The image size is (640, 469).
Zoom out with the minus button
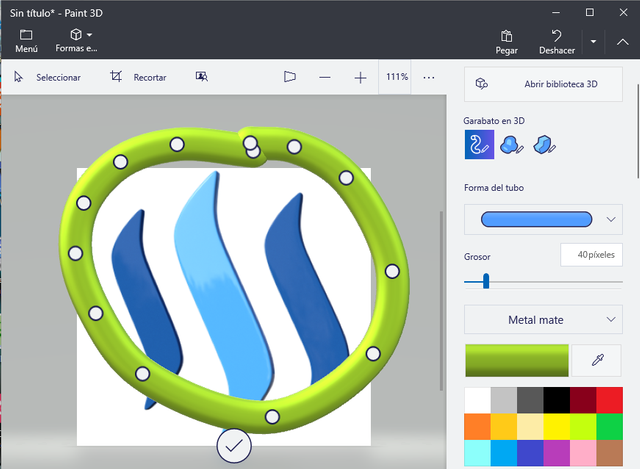325,77
